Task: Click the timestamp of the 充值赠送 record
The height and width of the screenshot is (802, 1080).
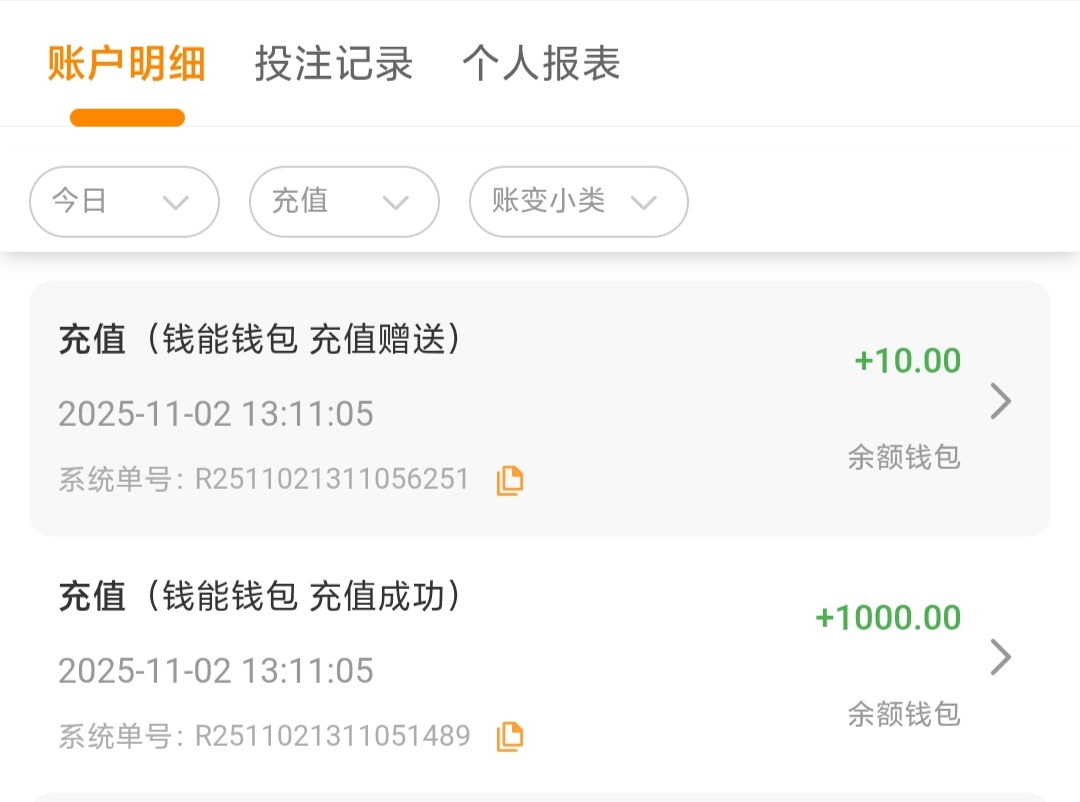Action: [x=216, y=414]
